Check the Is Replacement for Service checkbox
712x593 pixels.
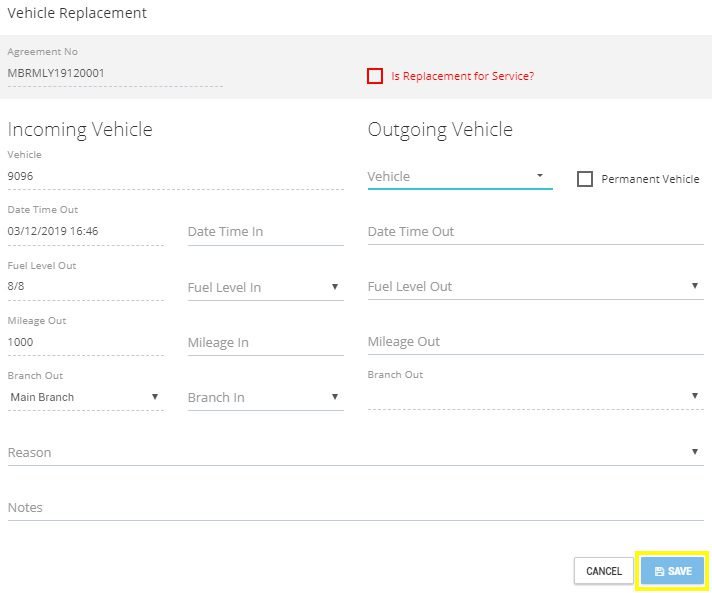point(375,76)
